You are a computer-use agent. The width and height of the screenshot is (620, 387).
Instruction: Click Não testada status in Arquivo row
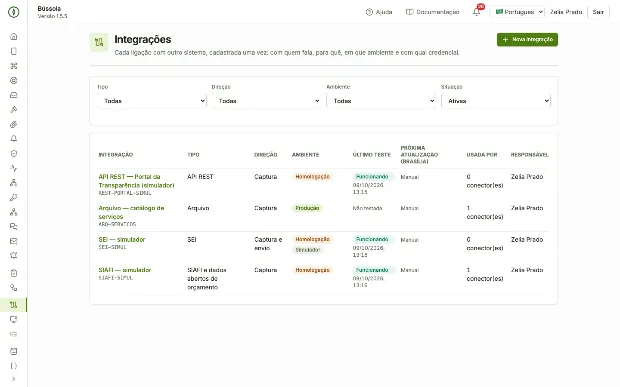367,208
